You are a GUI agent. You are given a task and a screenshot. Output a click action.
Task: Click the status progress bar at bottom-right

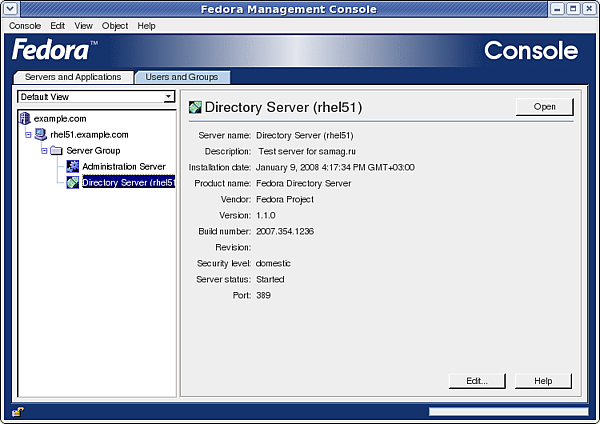[x=508, y=411]
